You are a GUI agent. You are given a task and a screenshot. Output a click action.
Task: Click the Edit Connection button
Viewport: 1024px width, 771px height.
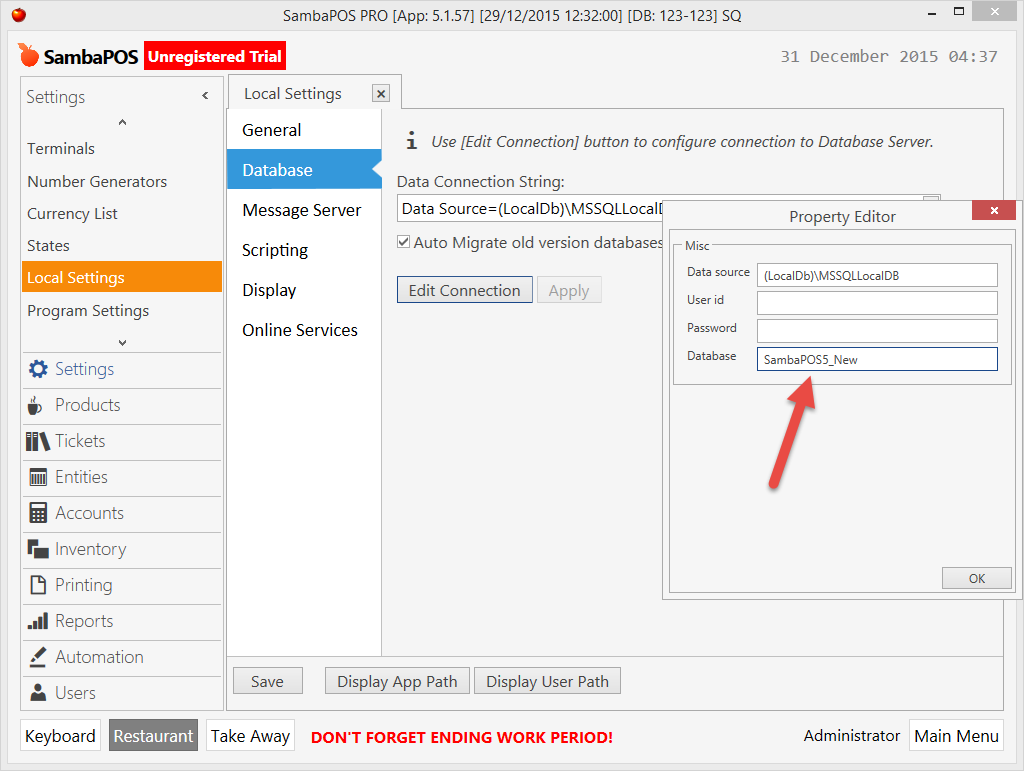pyautogui.click(x=464, y=289)
